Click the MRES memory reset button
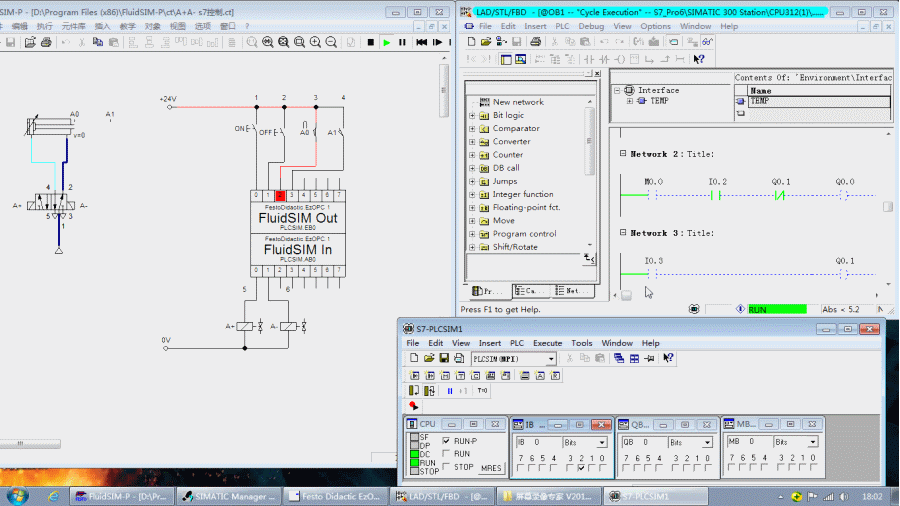The height and width of the screenshot is (506, 900). pos(491,468)
